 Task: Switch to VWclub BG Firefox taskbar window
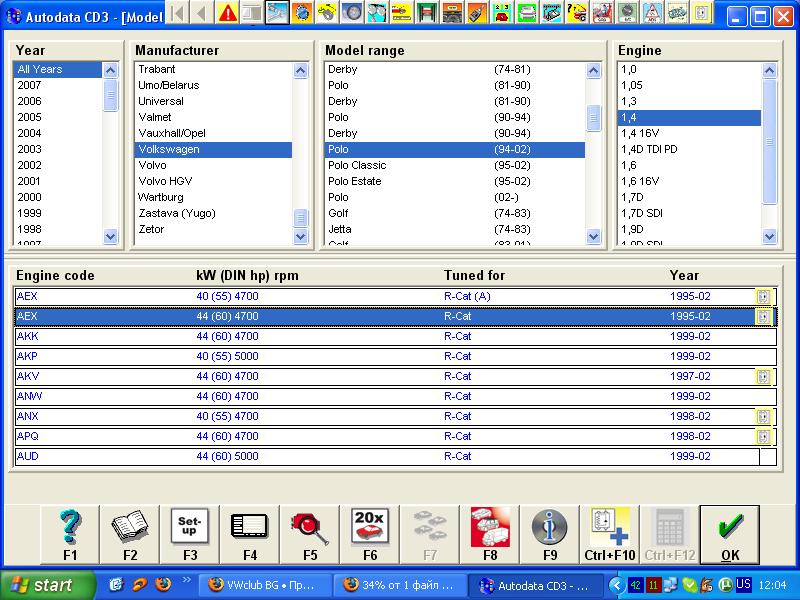click(260, 585)
